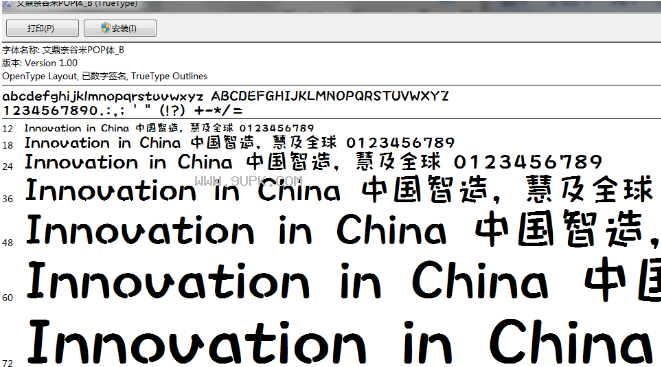Image resolution: width=661 pixels, height=367 pixels.
Task: Click the 安装(I) install button
Action: click(120, 28)
